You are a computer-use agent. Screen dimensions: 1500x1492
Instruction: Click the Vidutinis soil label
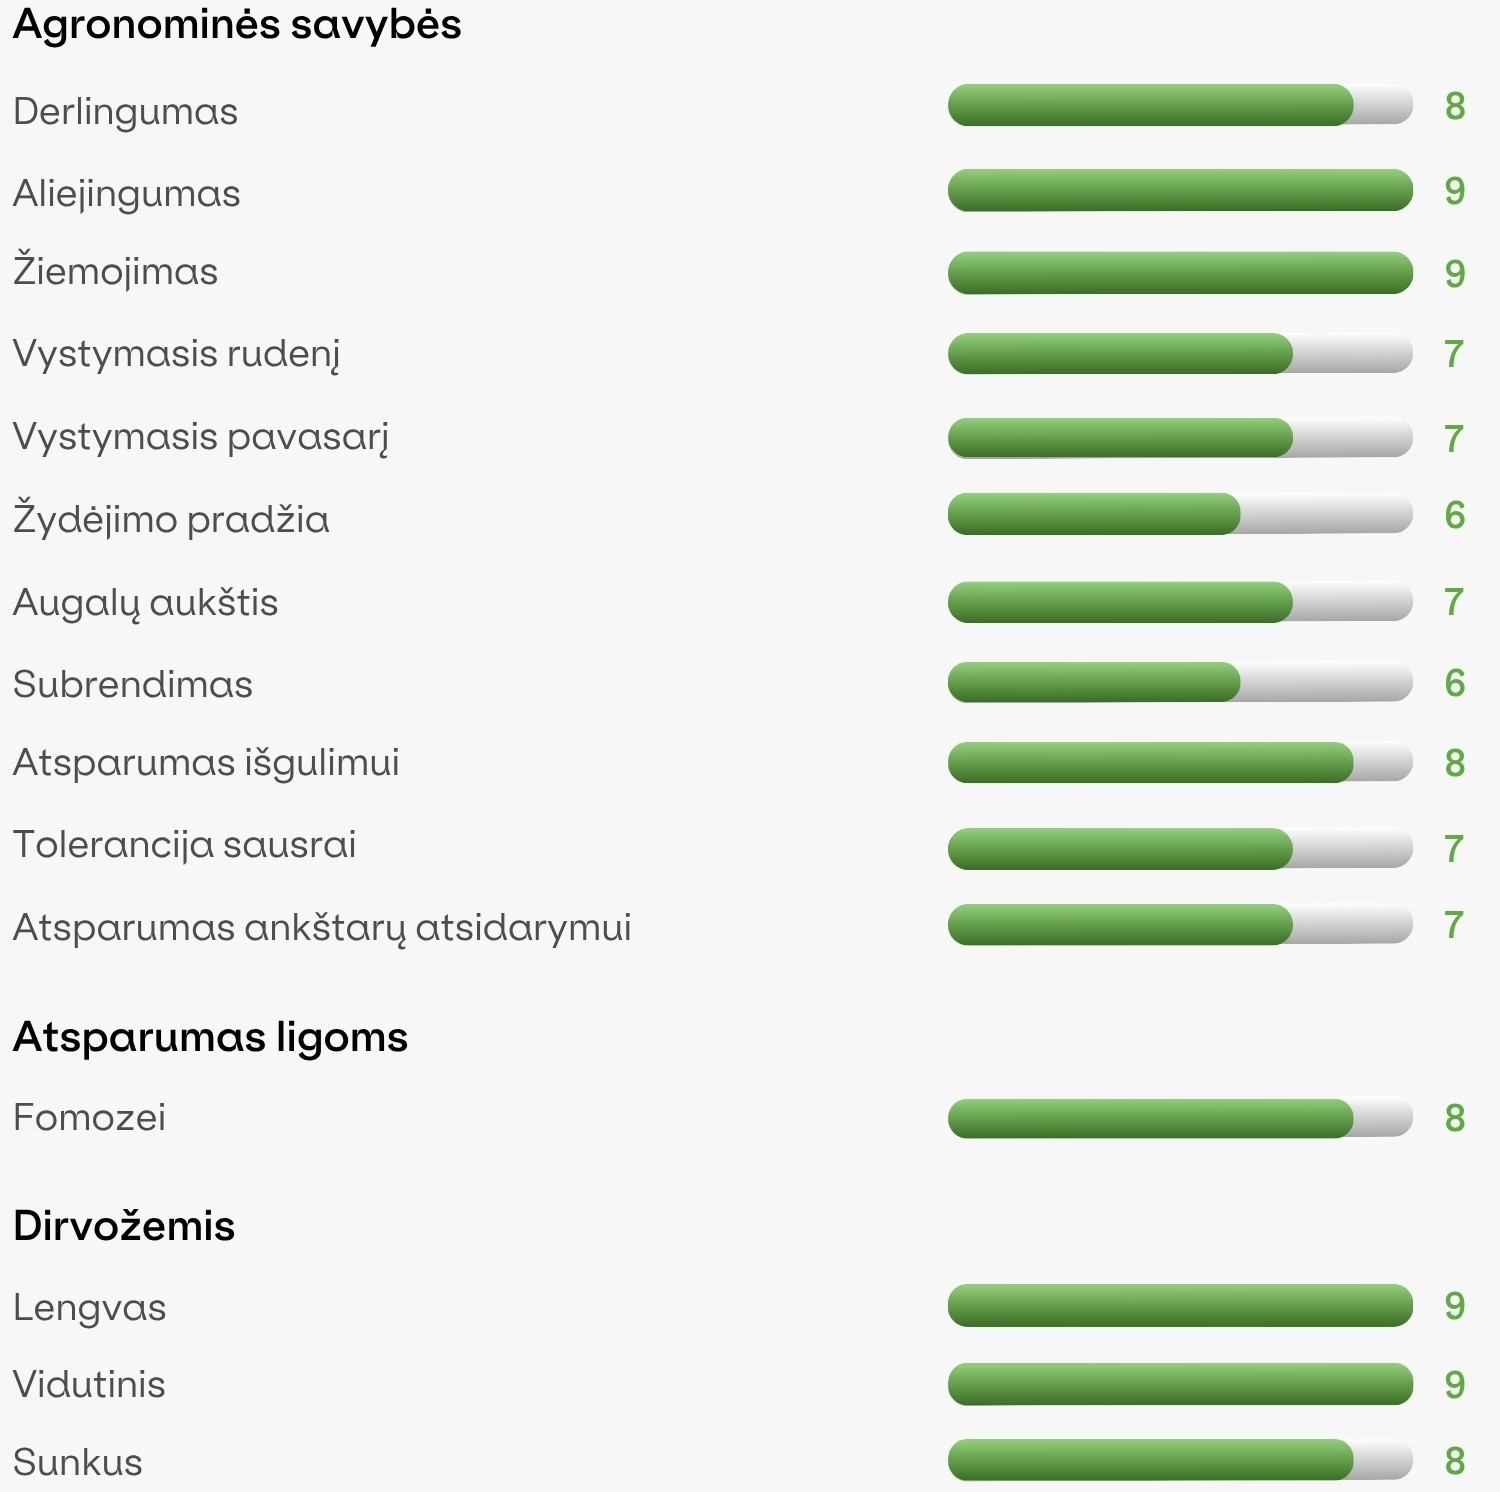[89, 1385]
